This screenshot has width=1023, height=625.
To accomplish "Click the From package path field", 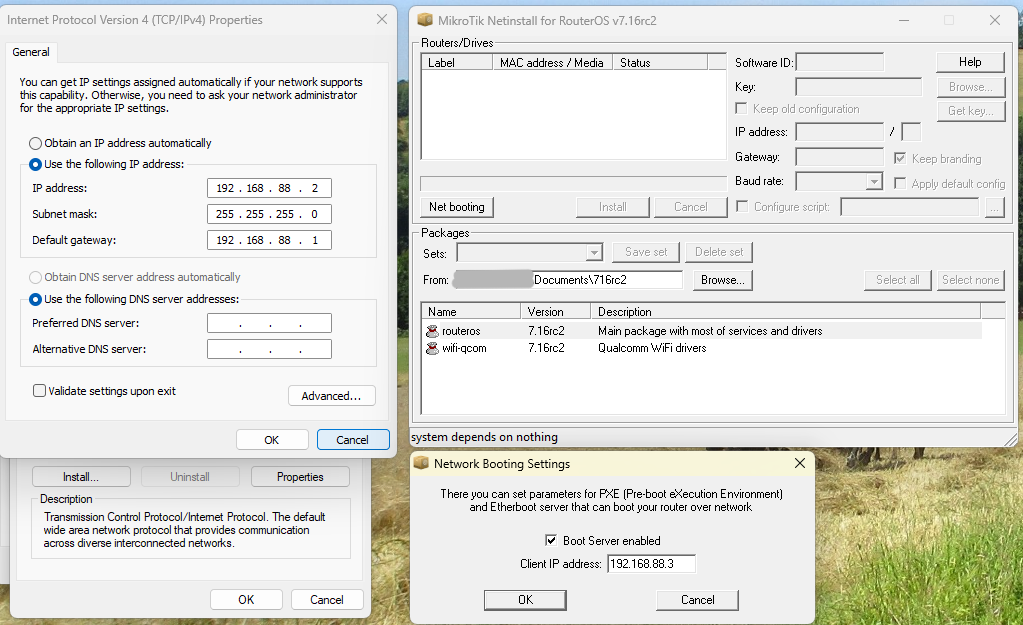I will 569,280.
